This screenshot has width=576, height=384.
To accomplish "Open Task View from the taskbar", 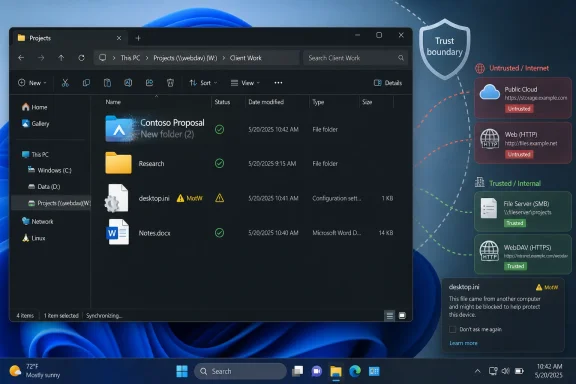I will tap(298, 371).
